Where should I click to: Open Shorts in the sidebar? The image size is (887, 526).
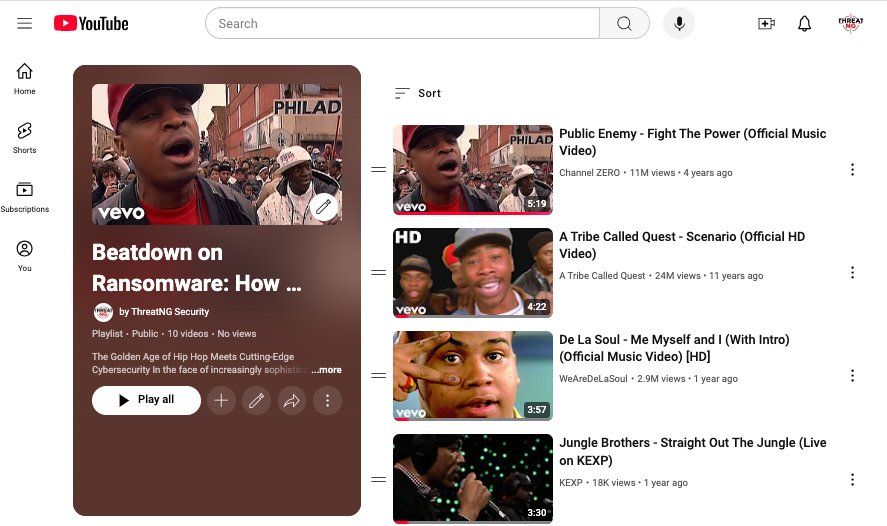pyautogui.click(x=24, y=138)
